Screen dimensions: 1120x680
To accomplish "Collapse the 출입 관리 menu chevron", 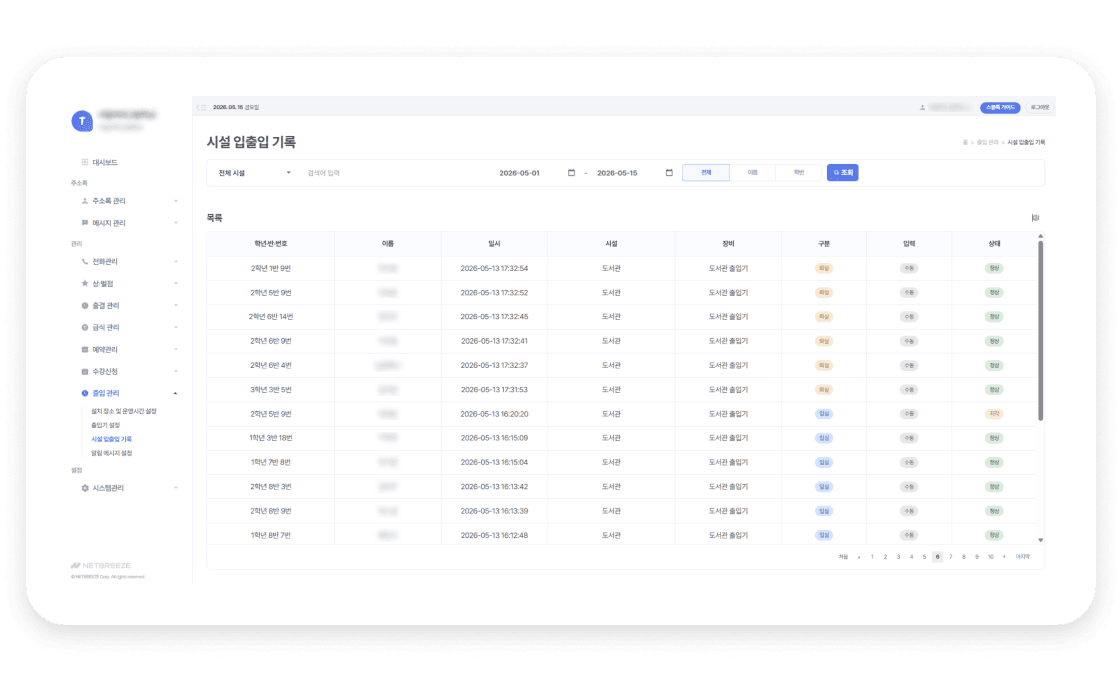I will click(x=176, y=393).
